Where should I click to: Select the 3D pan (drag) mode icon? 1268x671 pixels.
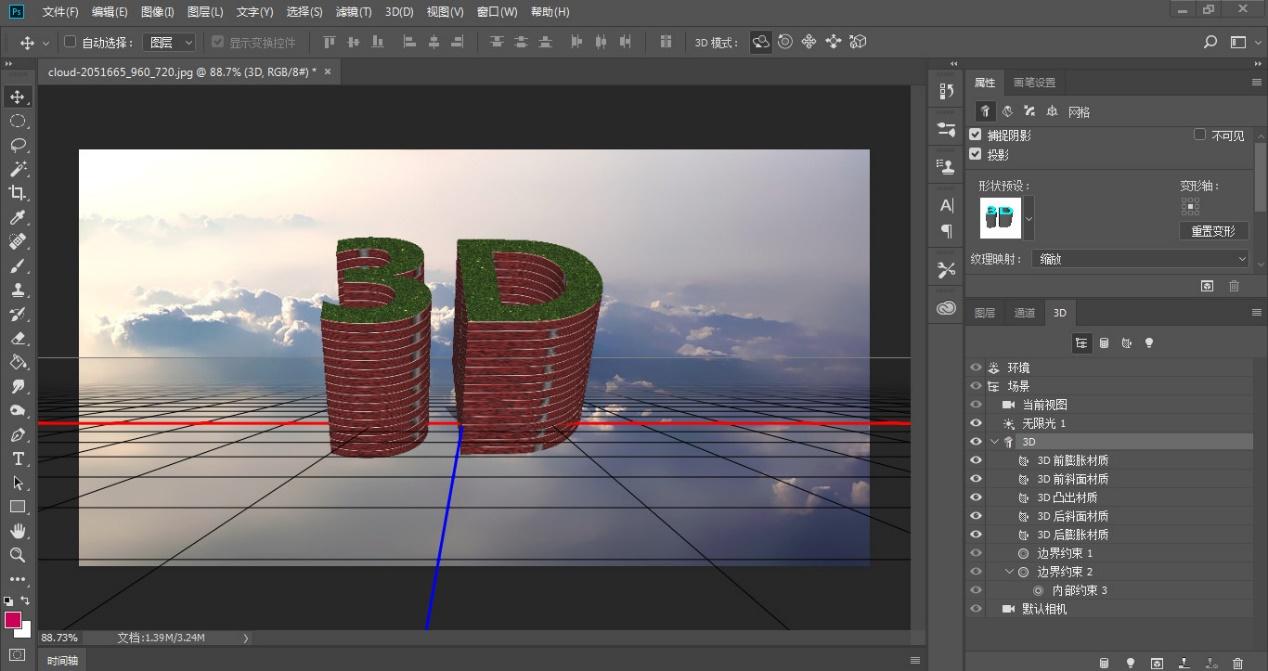[x=809, y=42]
